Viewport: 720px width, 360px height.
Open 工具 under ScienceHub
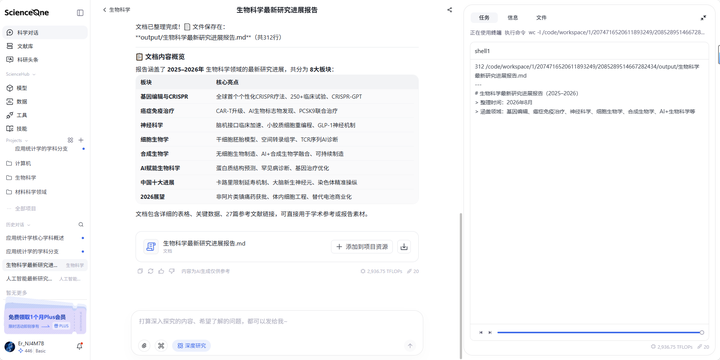(x=45, y=115)
